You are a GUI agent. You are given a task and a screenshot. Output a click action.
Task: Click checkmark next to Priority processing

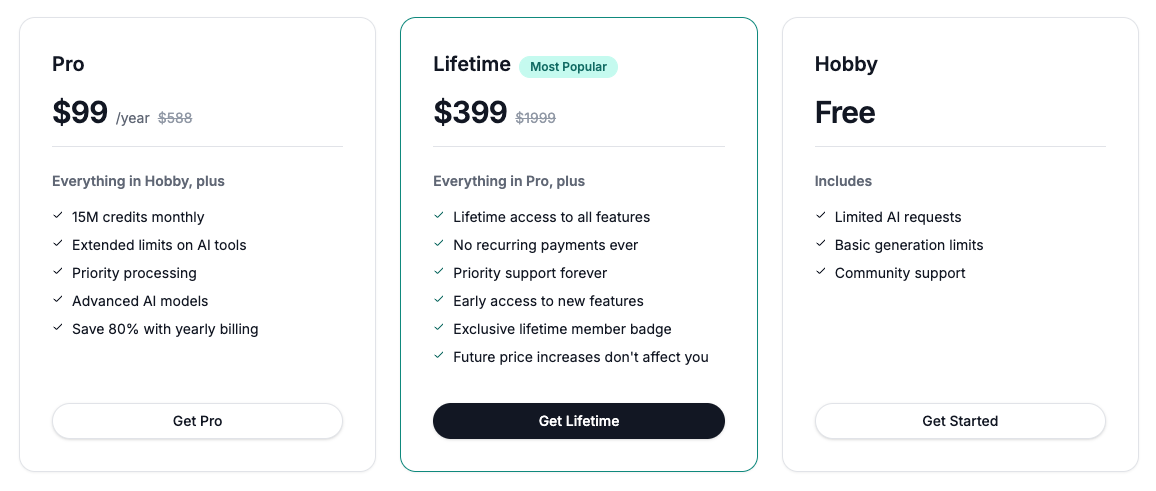(58, 272)
